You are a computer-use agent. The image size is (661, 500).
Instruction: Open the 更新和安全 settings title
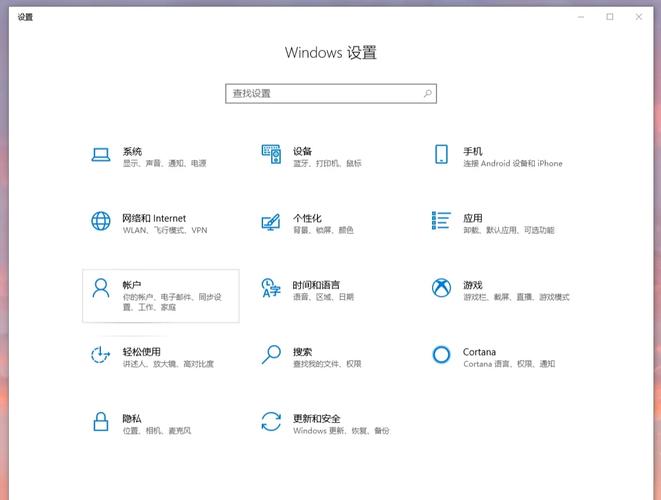(x=317, y=419)
